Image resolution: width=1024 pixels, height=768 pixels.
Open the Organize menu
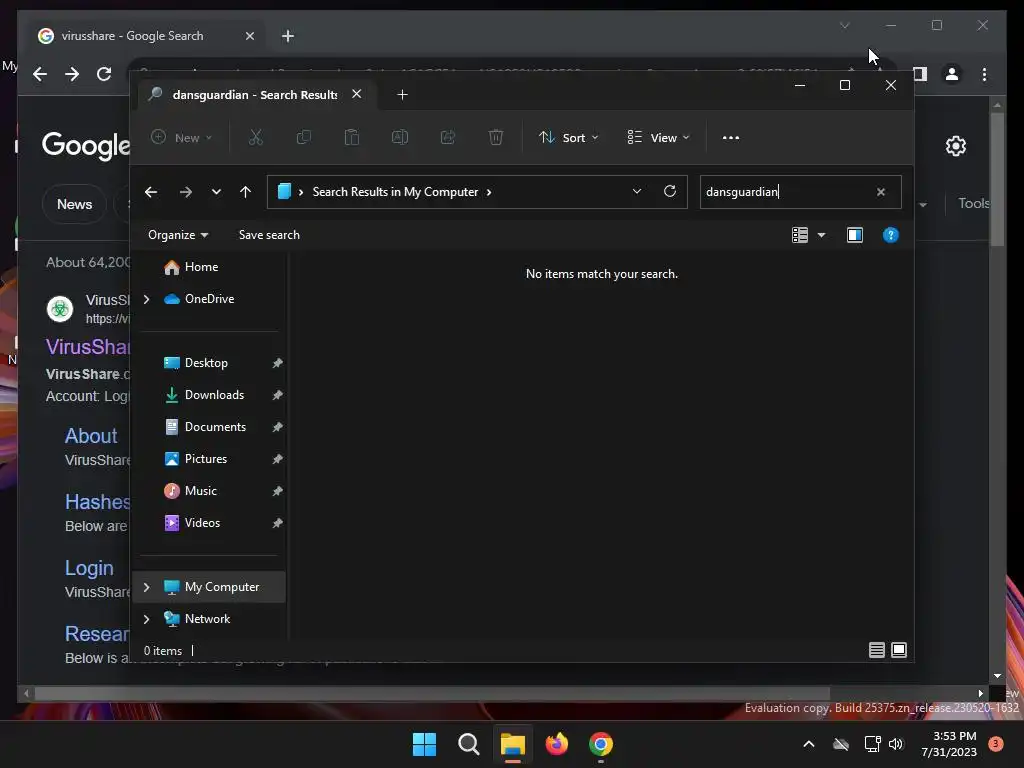178,235
